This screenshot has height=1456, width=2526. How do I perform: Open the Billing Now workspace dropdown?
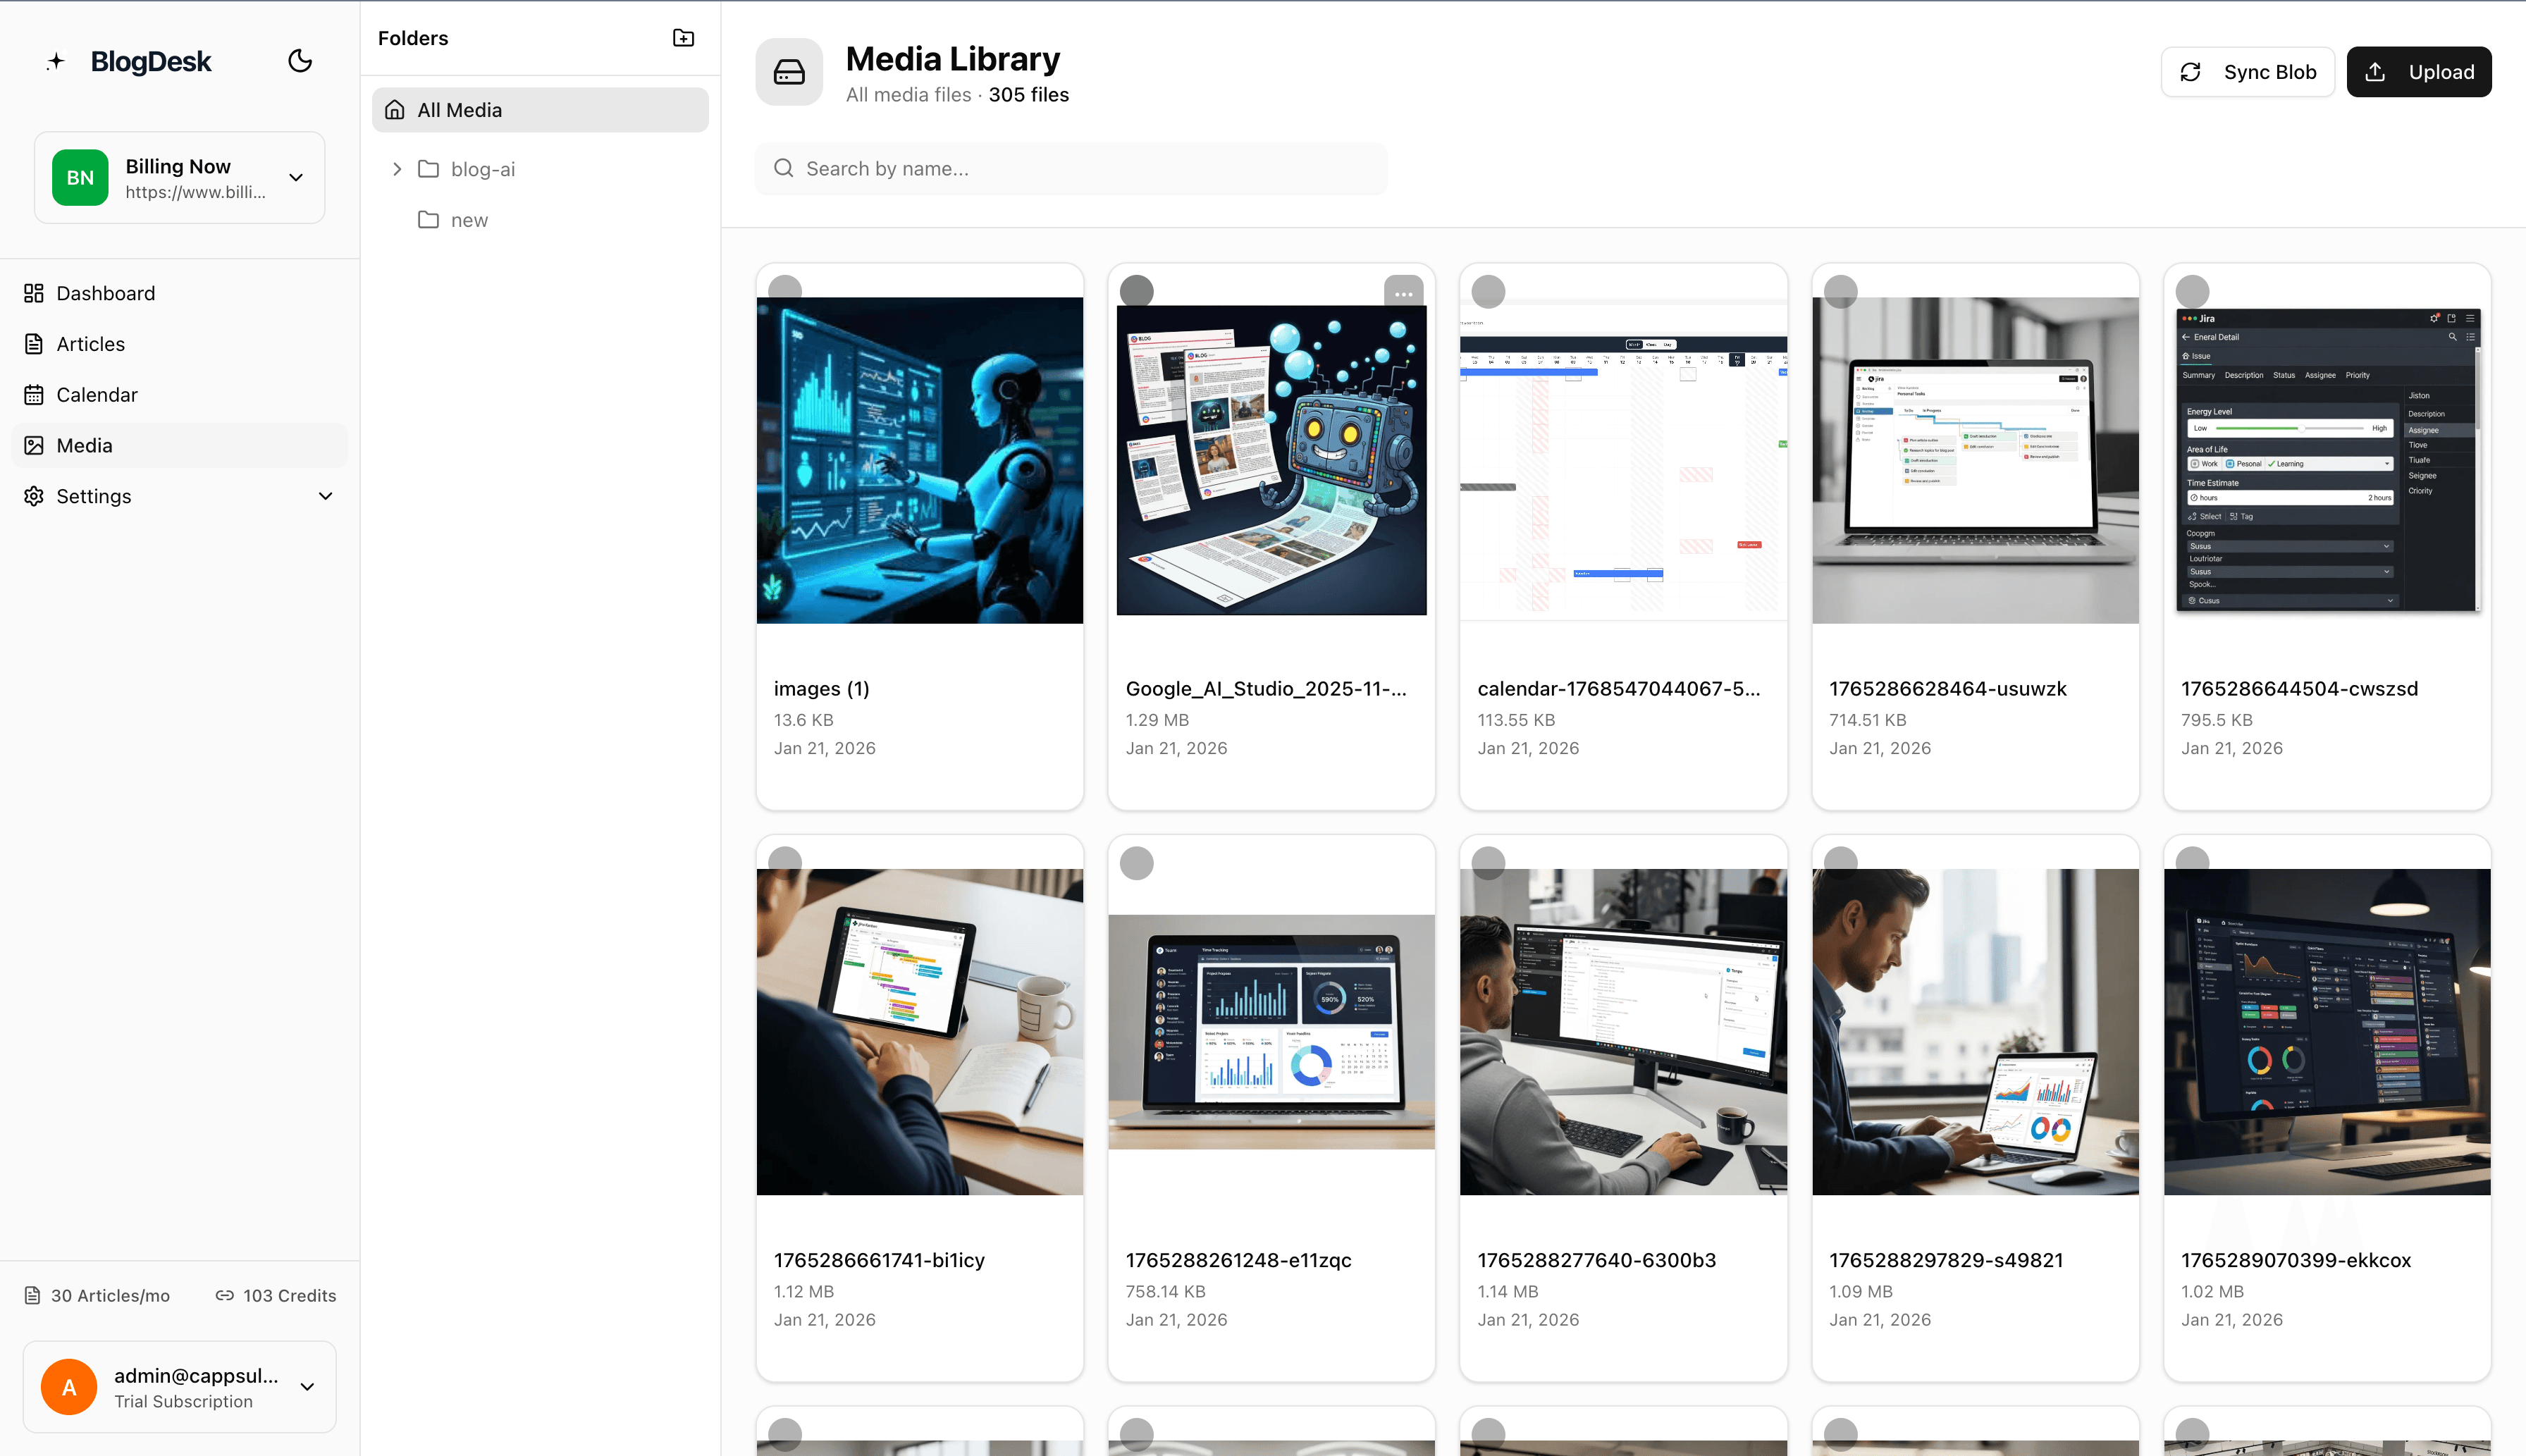295,177
